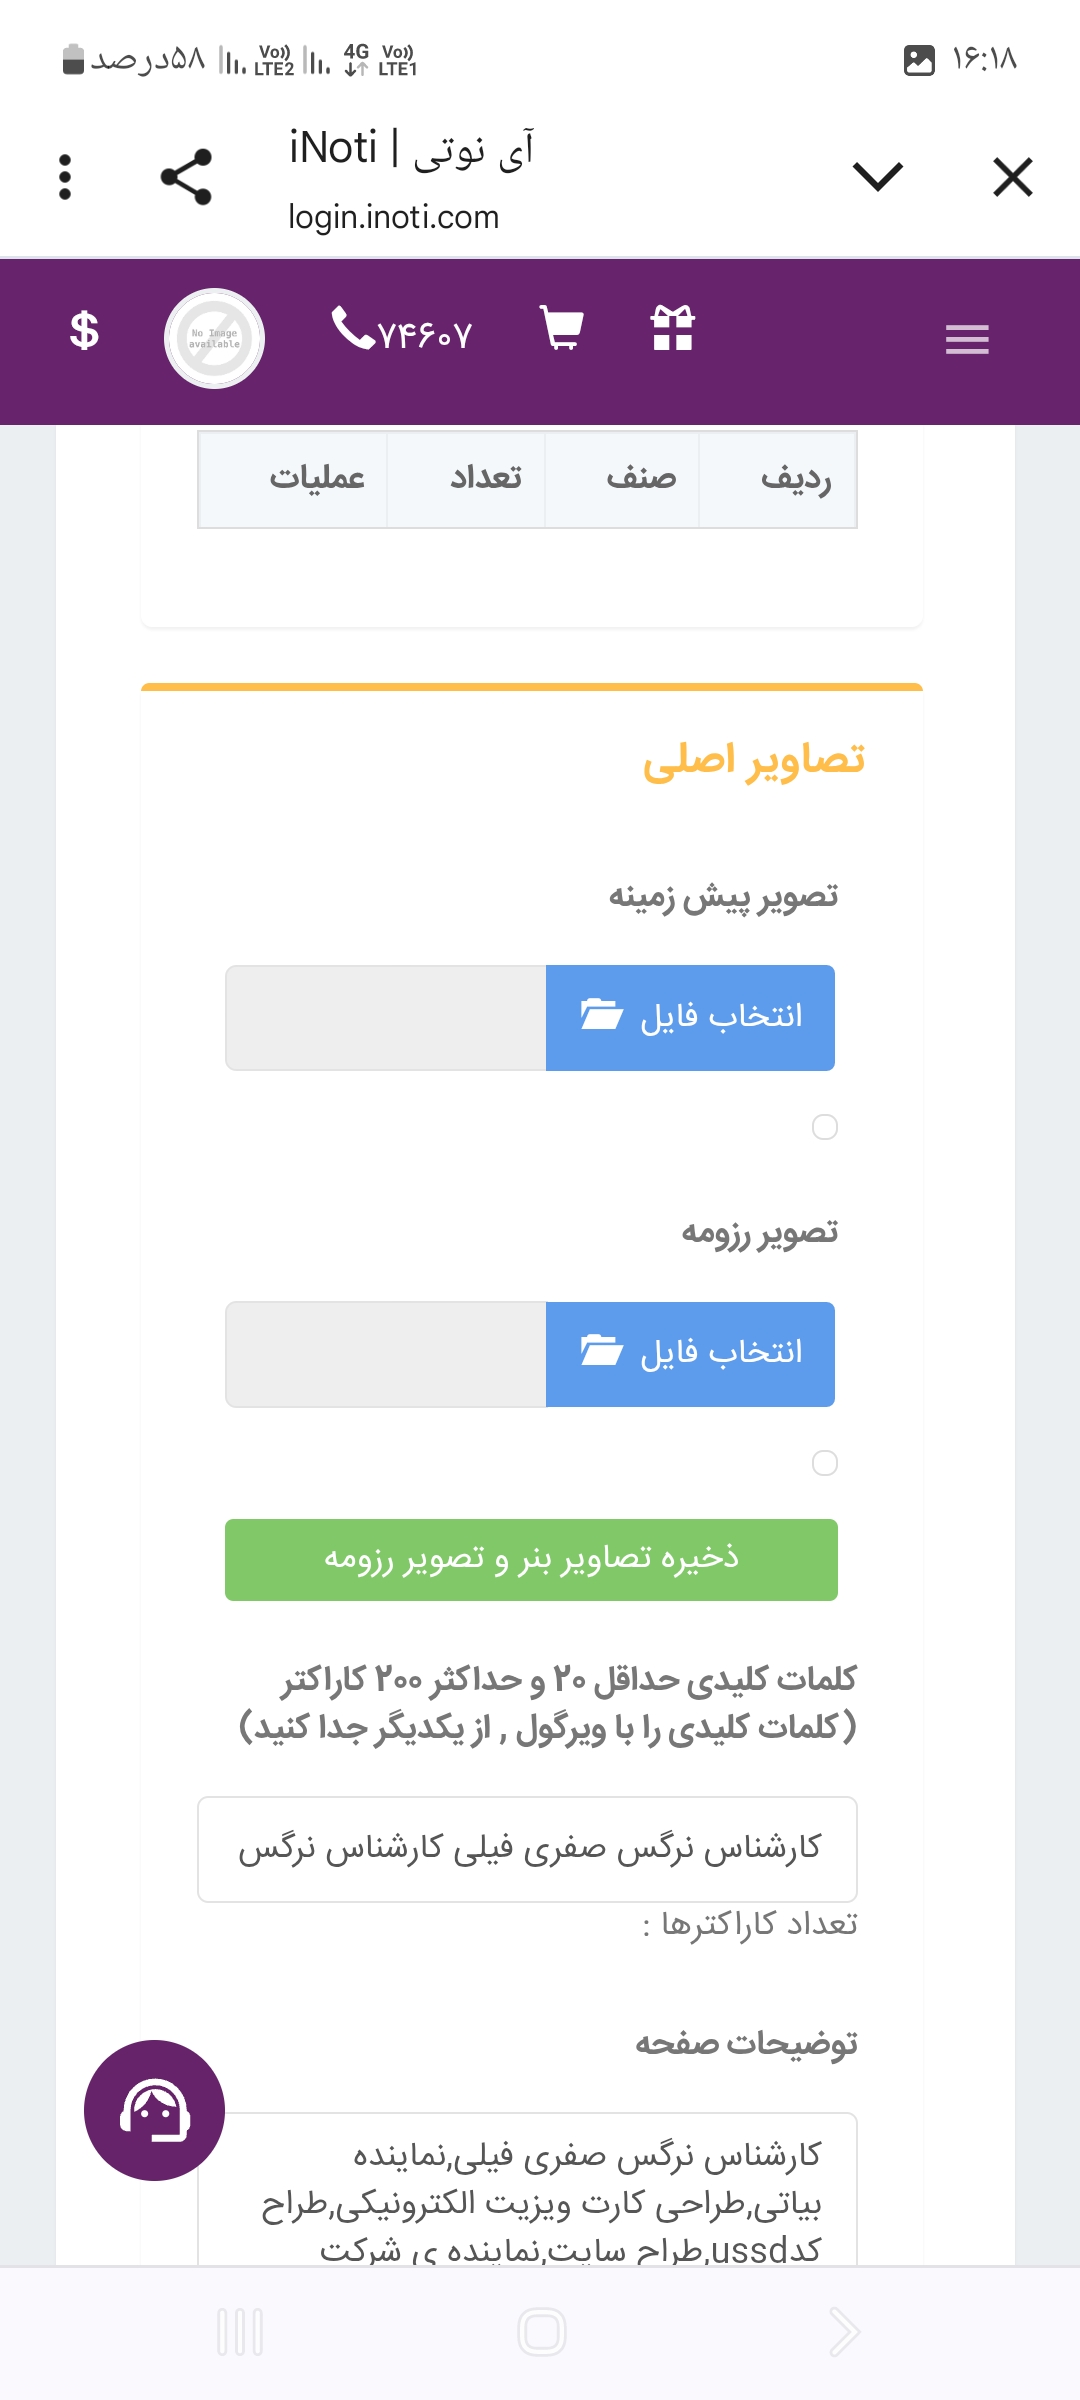
Task: Open the three-dot overflow menu
Action: coord(64,177)
